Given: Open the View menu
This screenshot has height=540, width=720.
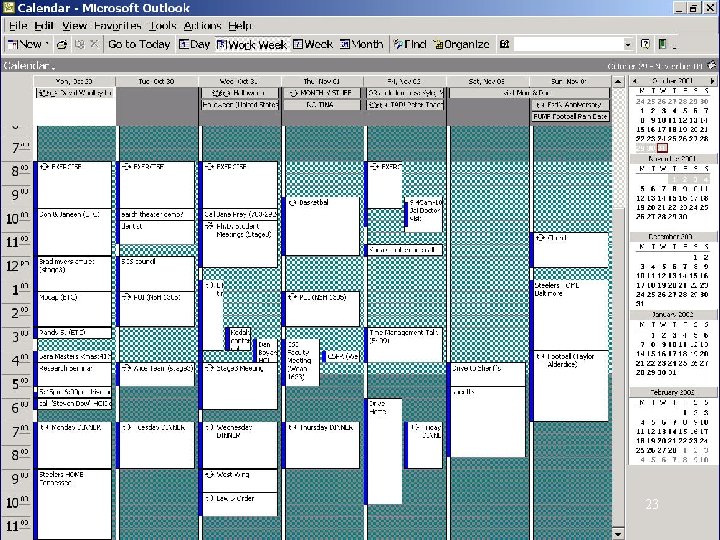Looking at the screenshot, I should (74, 26).
